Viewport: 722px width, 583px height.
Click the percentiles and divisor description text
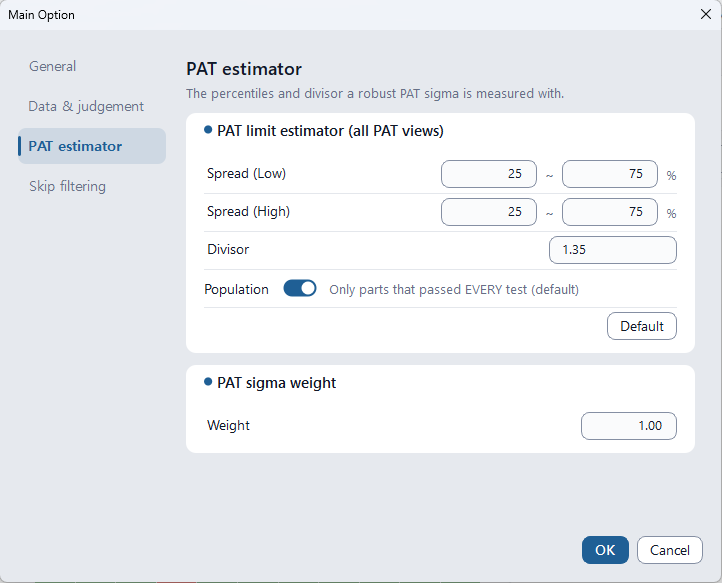coord(375,93)
